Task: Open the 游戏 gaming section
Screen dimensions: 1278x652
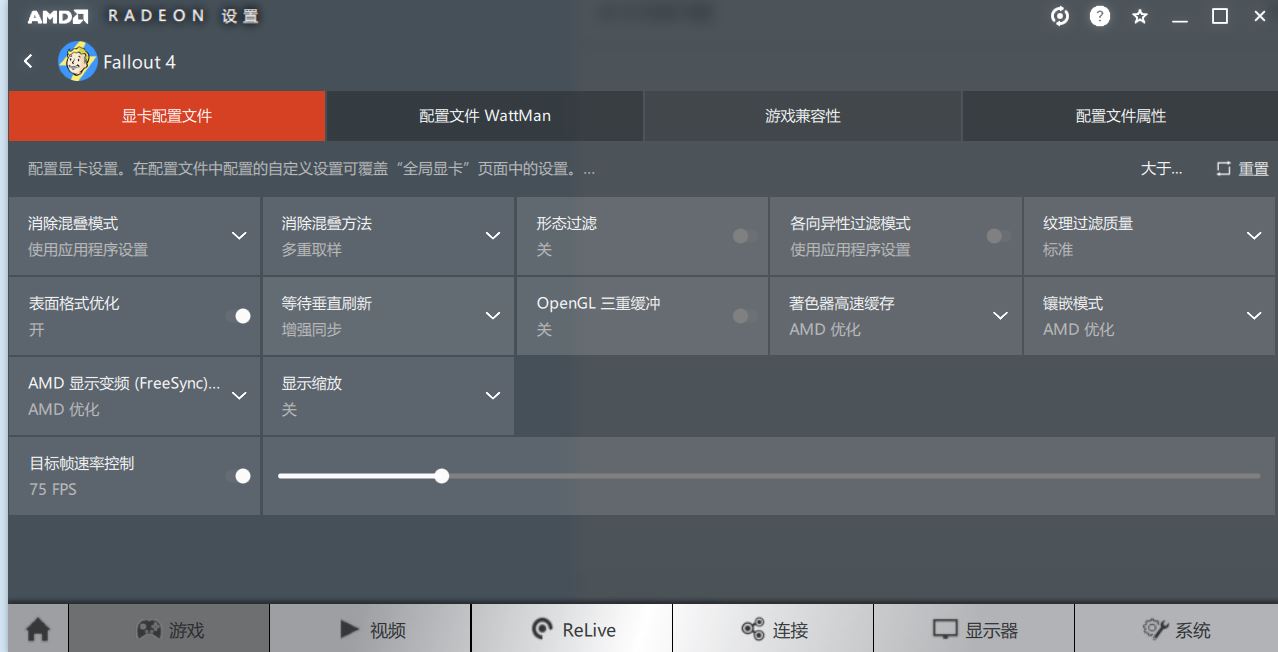Action: pos(170,629)
